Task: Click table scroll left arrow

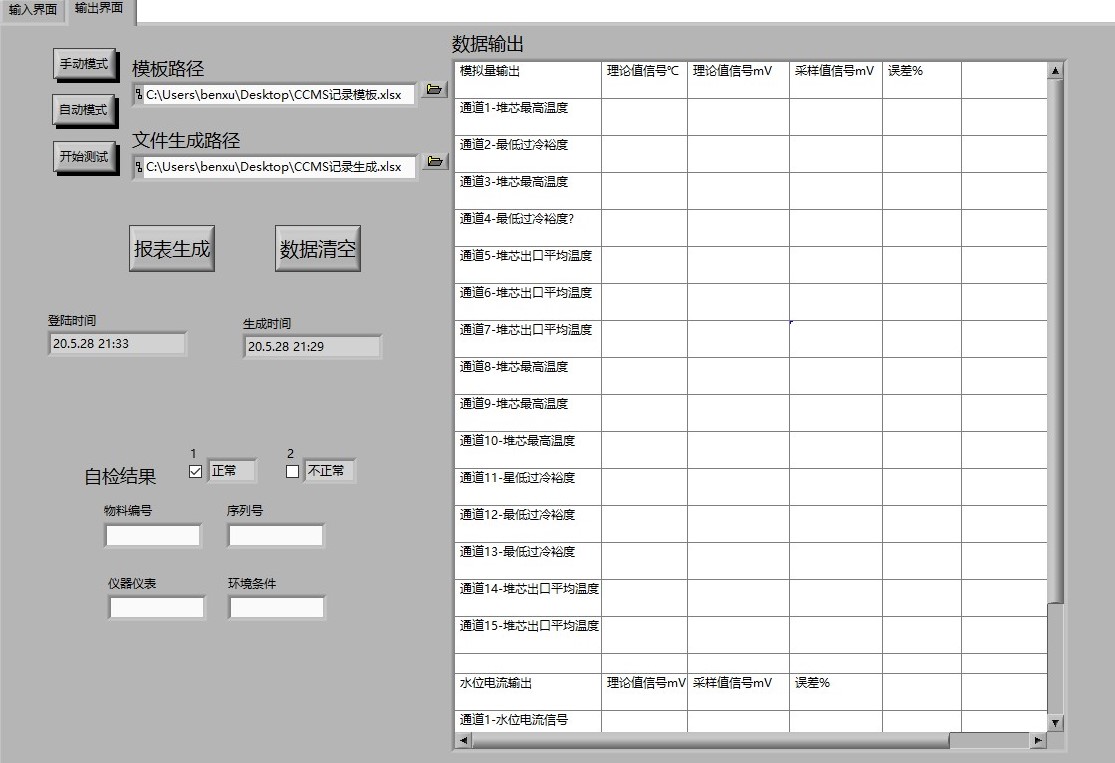Action: [463, 741]
